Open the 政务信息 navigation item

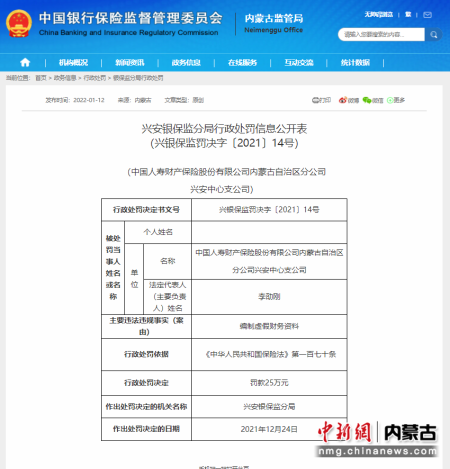186,62
